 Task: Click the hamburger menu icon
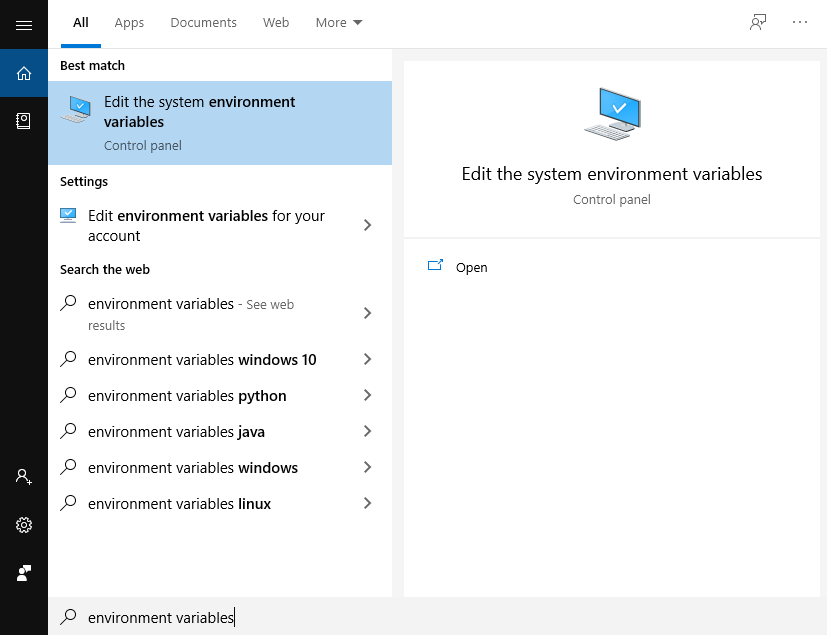(x=24, y=25)
